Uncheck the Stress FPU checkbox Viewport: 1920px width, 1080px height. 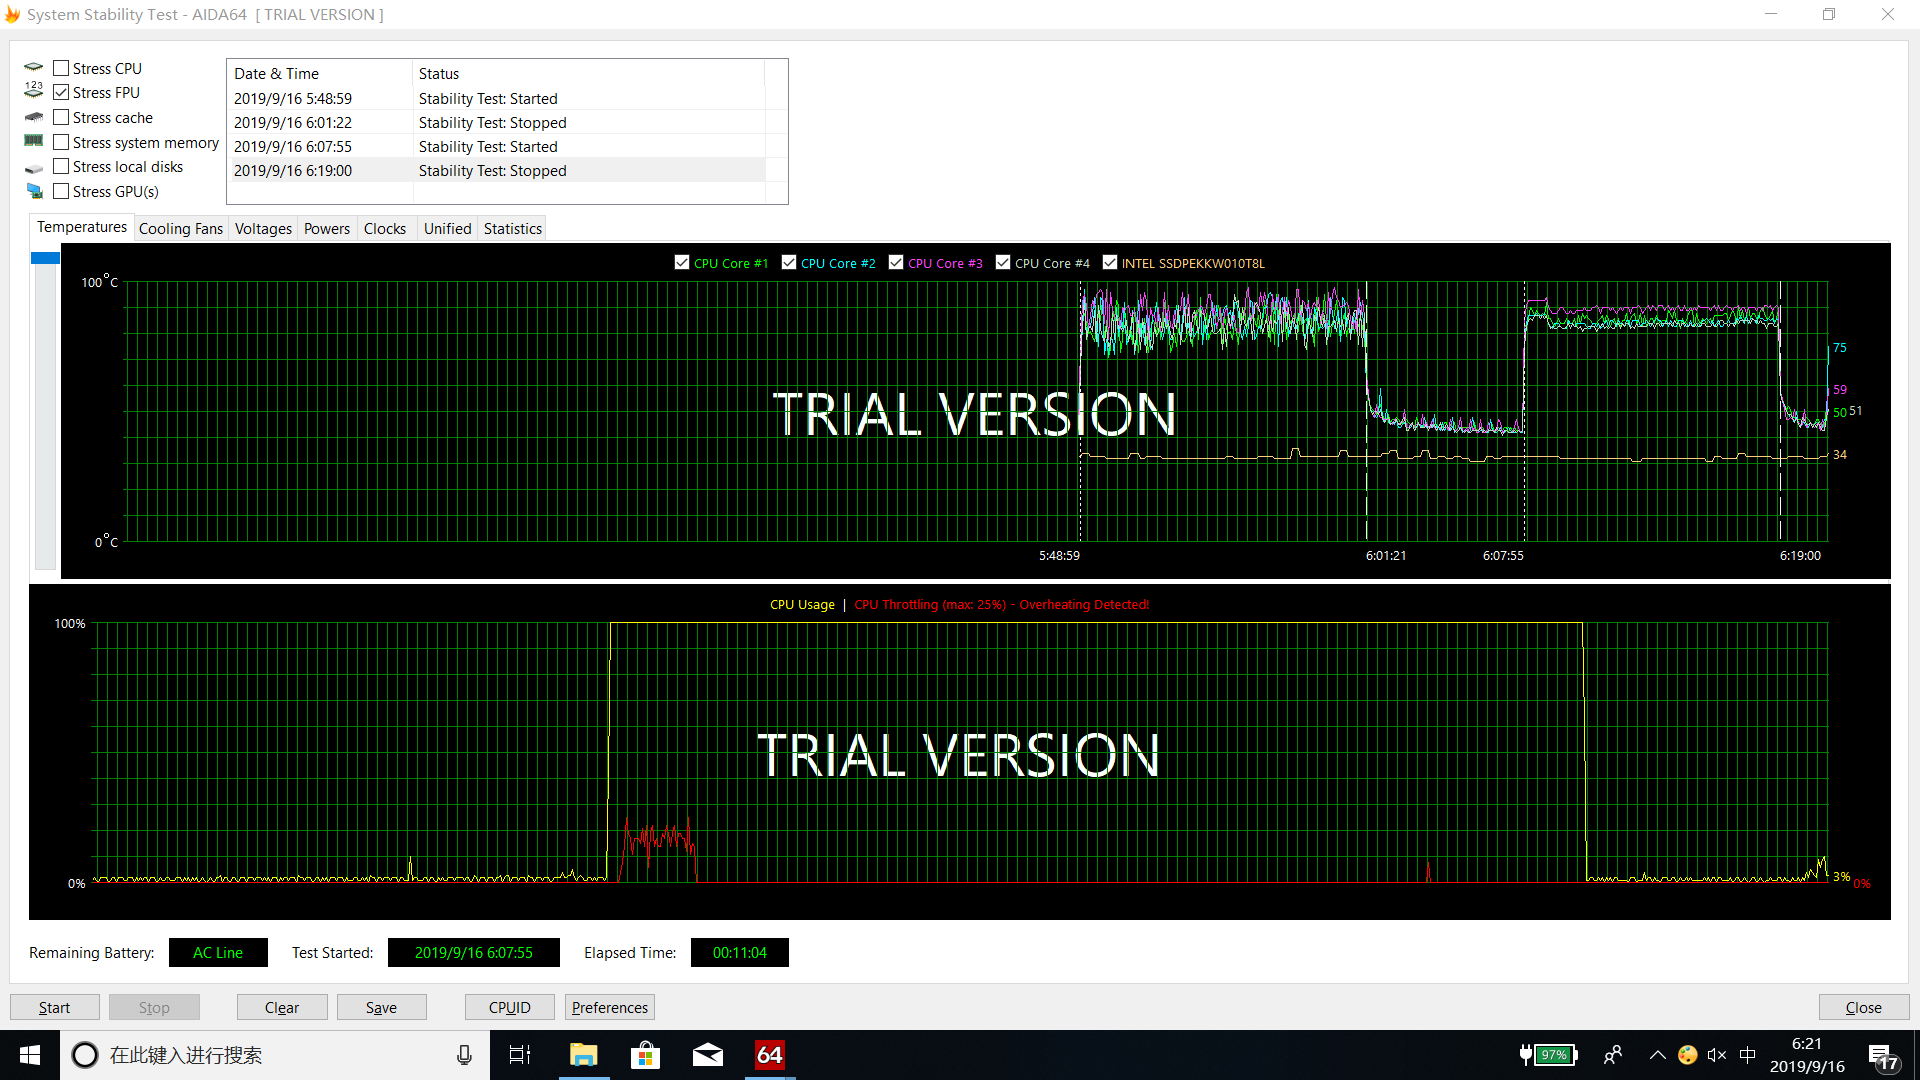61,92
